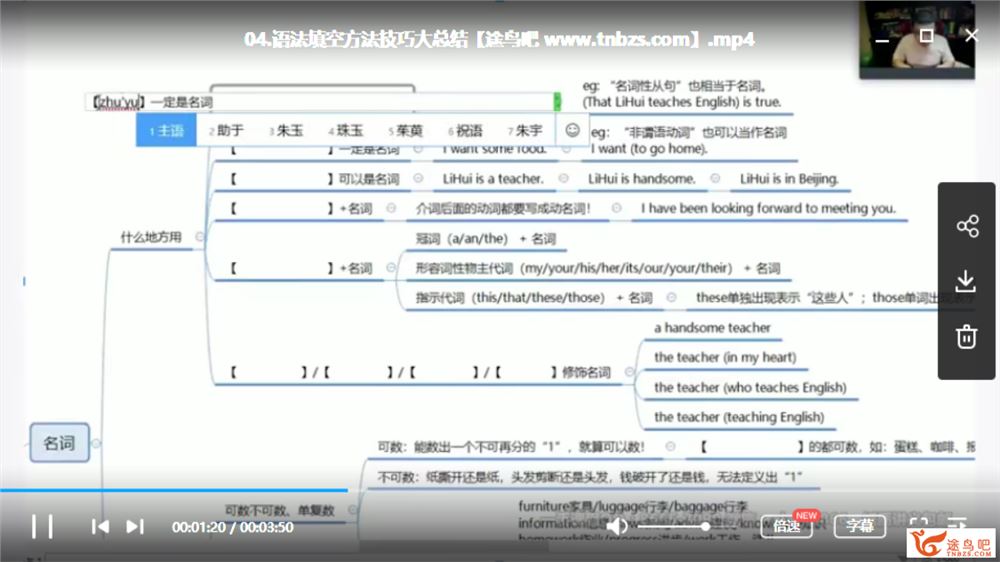1000x562 pixels.
Task: Open the emoji smiley in IME bar
Action: point(572,130)
